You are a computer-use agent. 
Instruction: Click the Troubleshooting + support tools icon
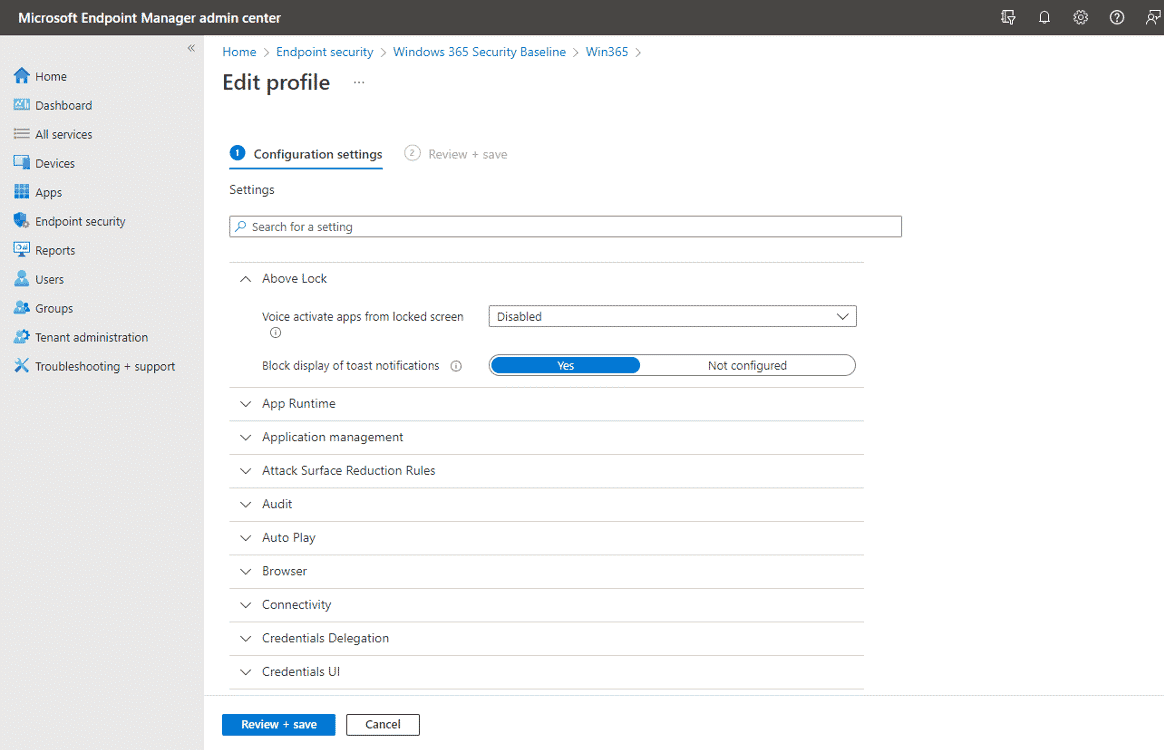pyautogui.click(x=22, y=365)
